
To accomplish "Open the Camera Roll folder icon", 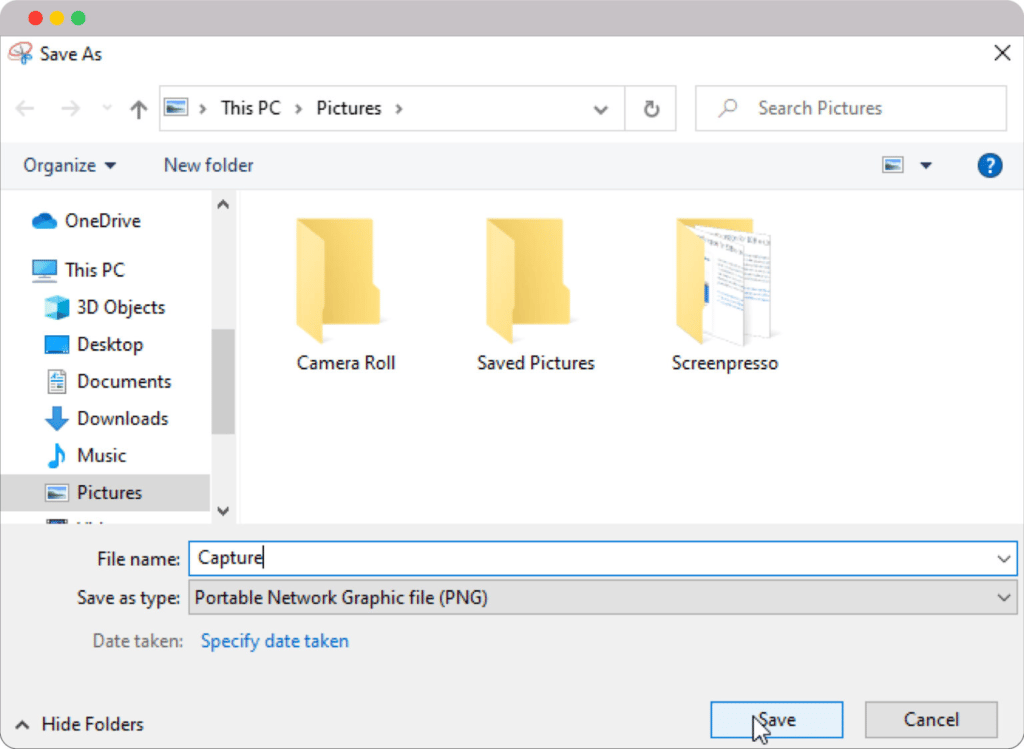I will pyautogui.click(x=335, y=281).
